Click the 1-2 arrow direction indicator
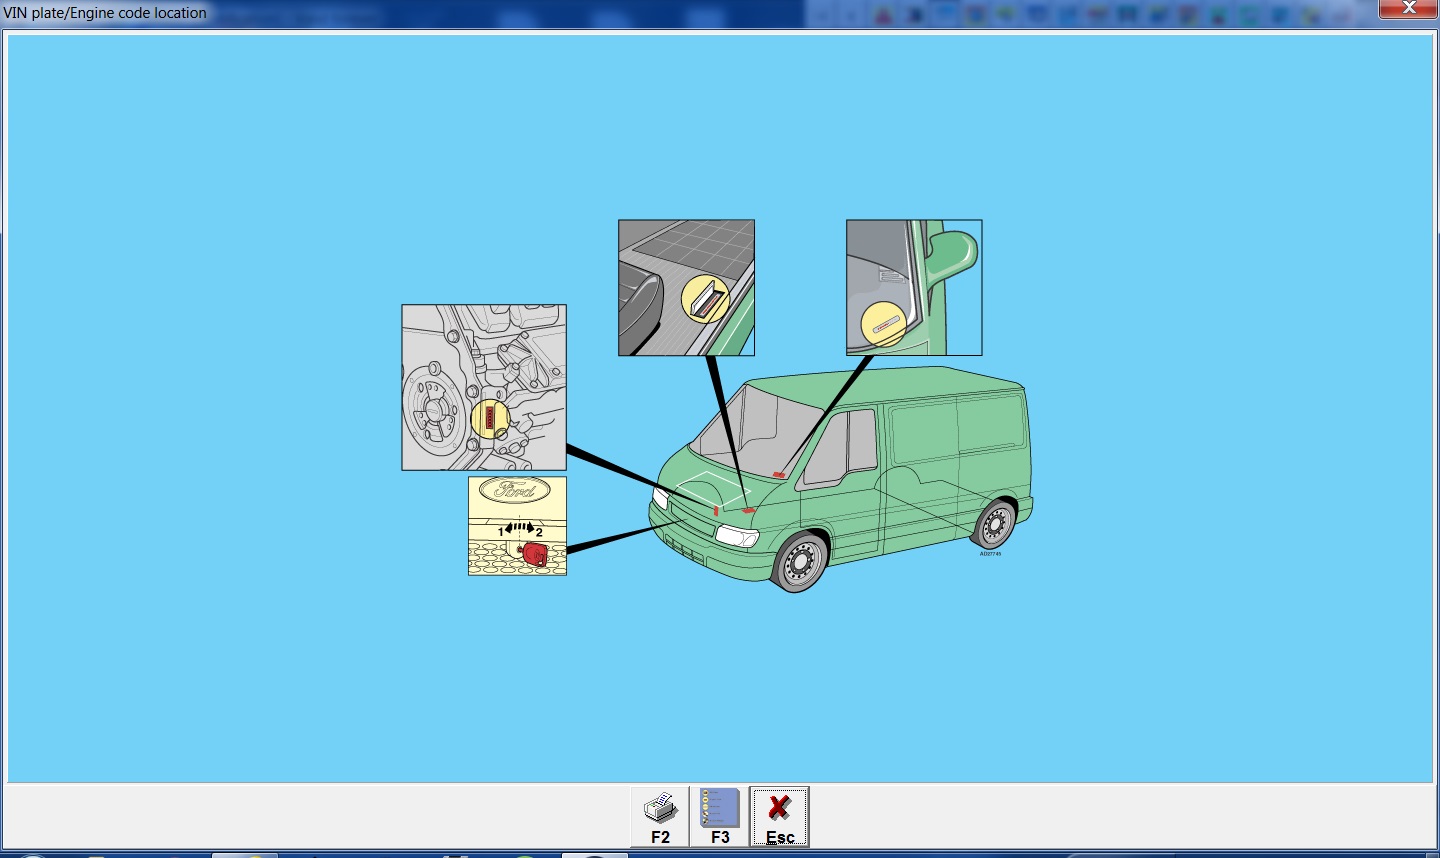Image resolution: width=1440 pixels, height=858 pixels. [x=520, y=528]
